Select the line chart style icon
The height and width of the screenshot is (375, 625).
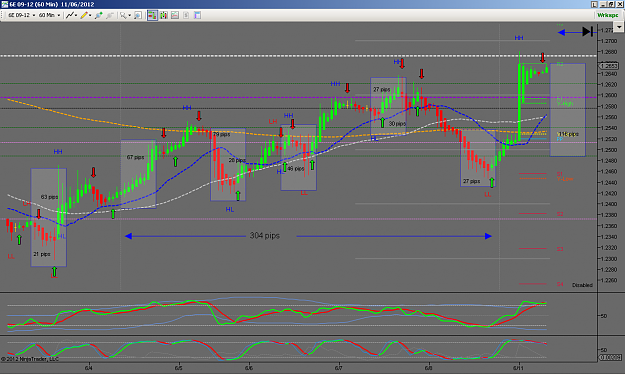[70, 15]
